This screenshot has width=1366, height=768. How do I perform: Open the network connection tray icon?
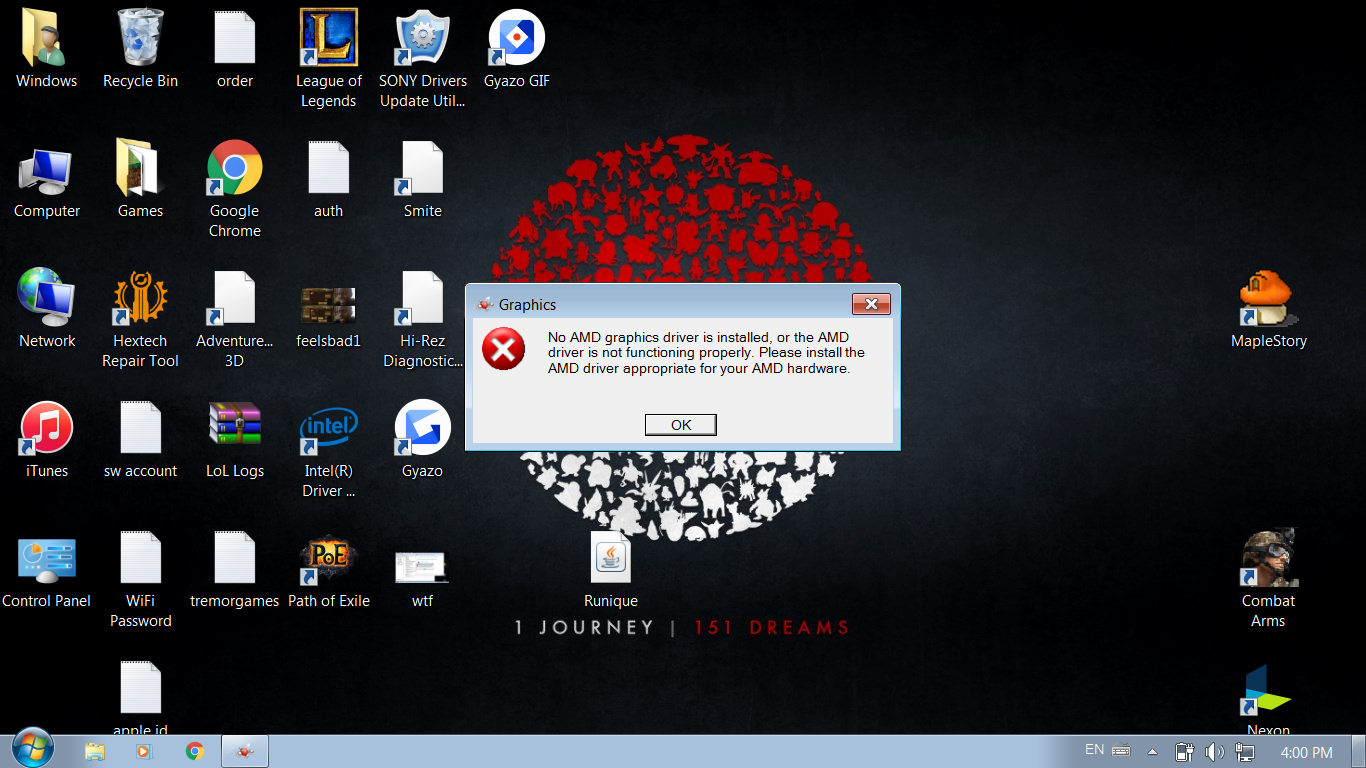pyautogui.click(x=1245, y=752)
